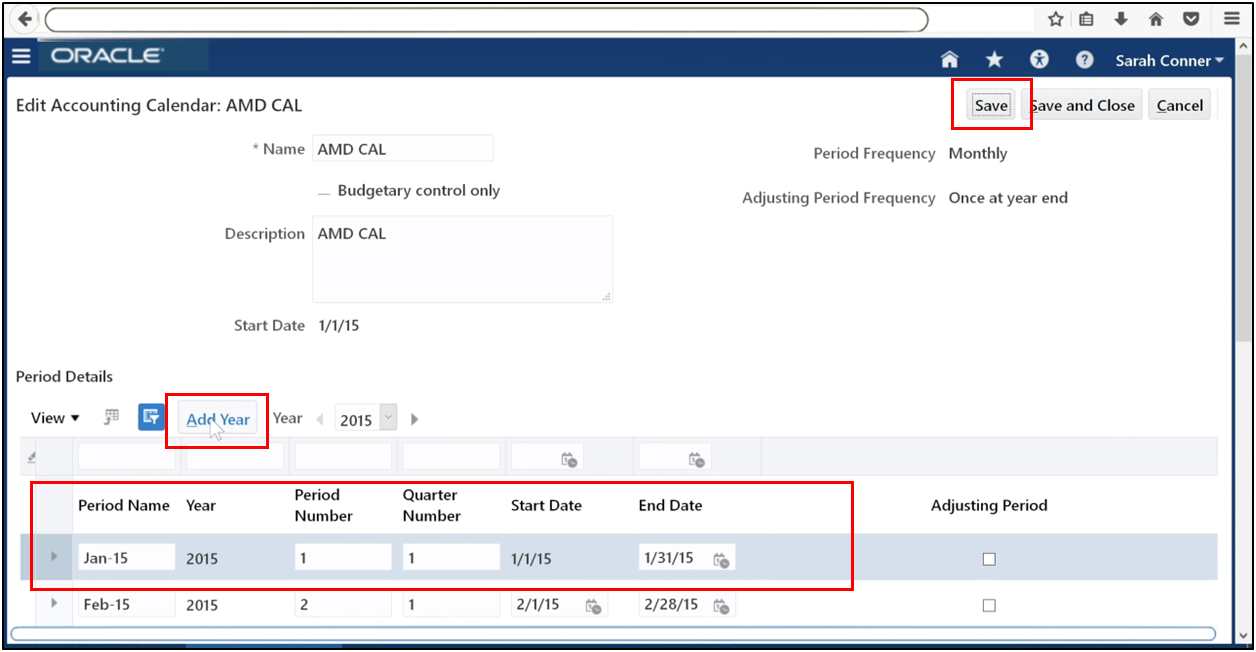Click the Add Year link
The width and height of the screenshot is (1256, 652).
coord(216,418)
